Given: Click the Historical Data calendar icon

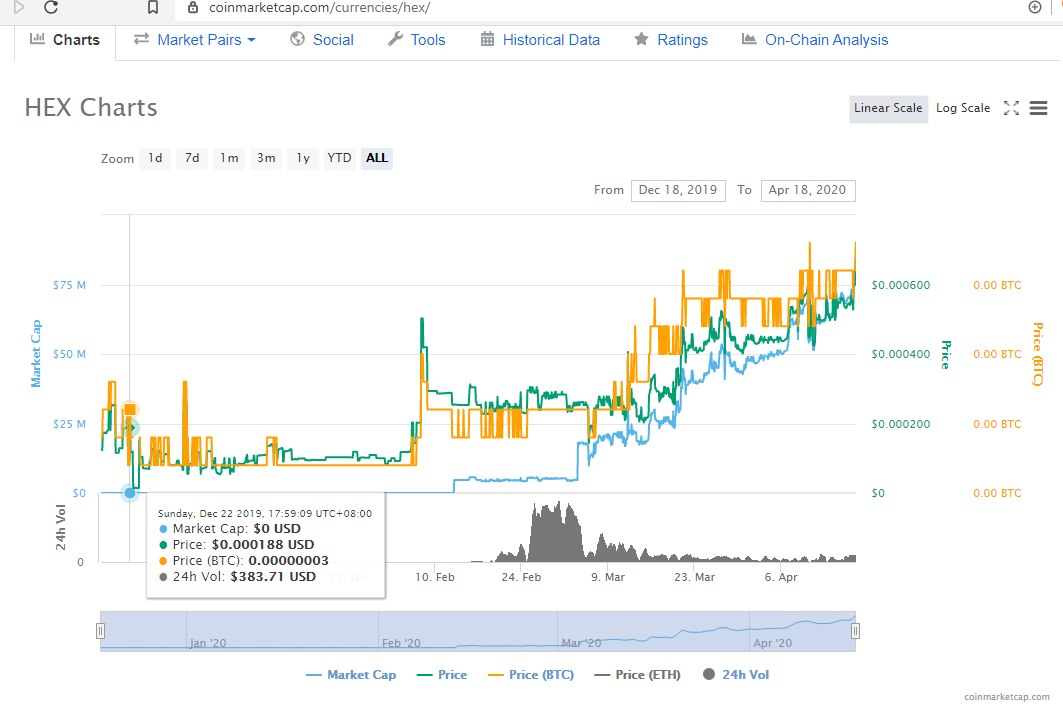Looking at the screenshot, I should (x=486, y=40).
